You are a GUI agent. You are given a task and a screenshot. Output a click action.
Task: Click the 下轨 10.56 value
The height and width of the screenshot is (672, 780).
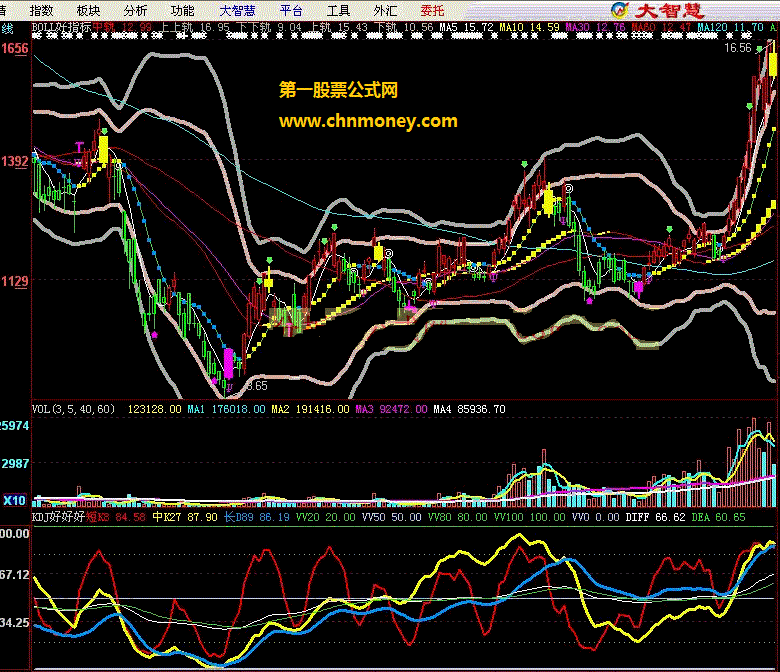click(403, 27)
